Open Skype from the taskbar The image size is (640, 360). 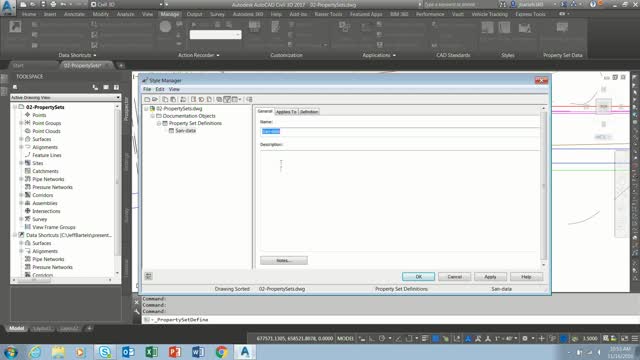[x=105, y=352]
